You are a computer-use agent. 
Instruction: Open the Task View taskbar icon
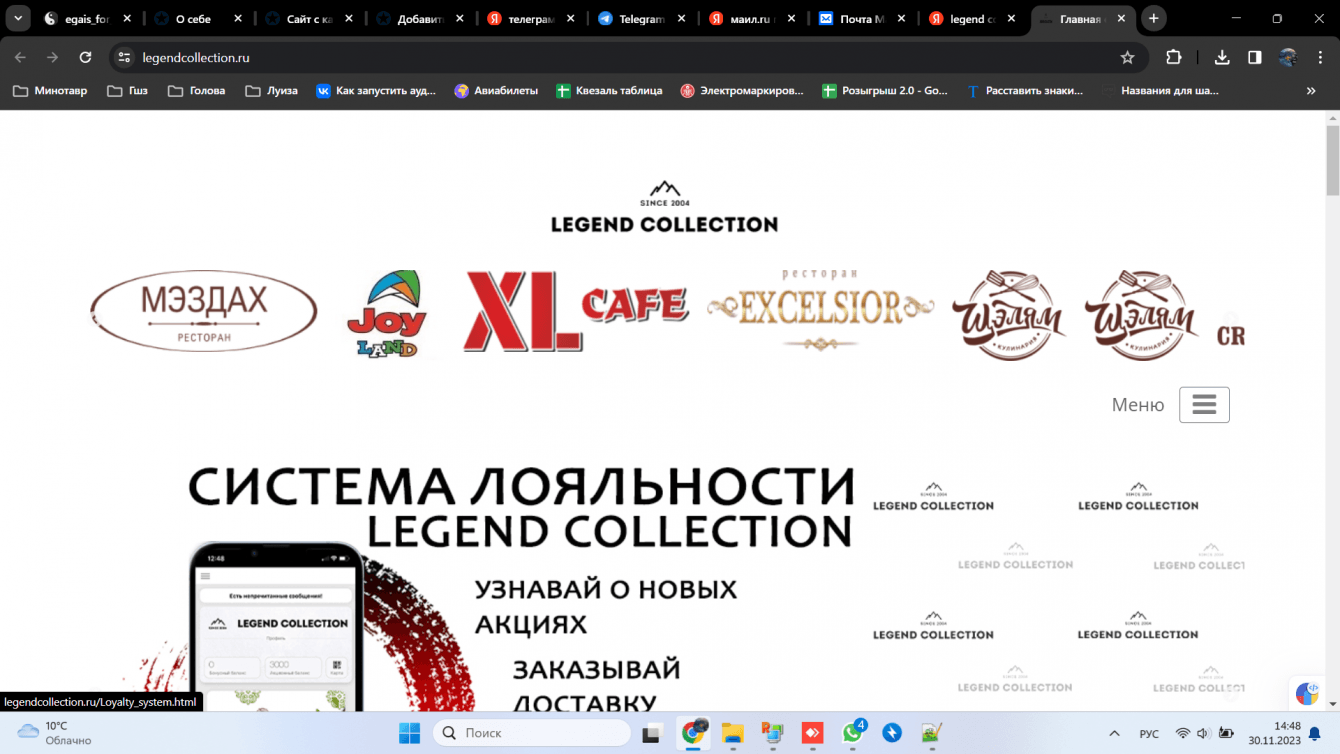tap(652, 733)
